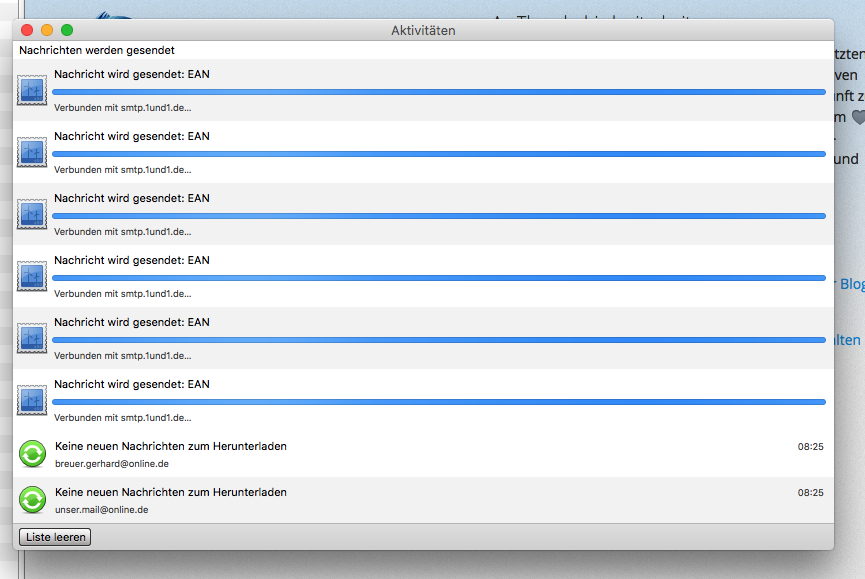
Task: Select fourth 'Nachricht wird gesendet: EAN' title
Action: (x=132, y=260)
